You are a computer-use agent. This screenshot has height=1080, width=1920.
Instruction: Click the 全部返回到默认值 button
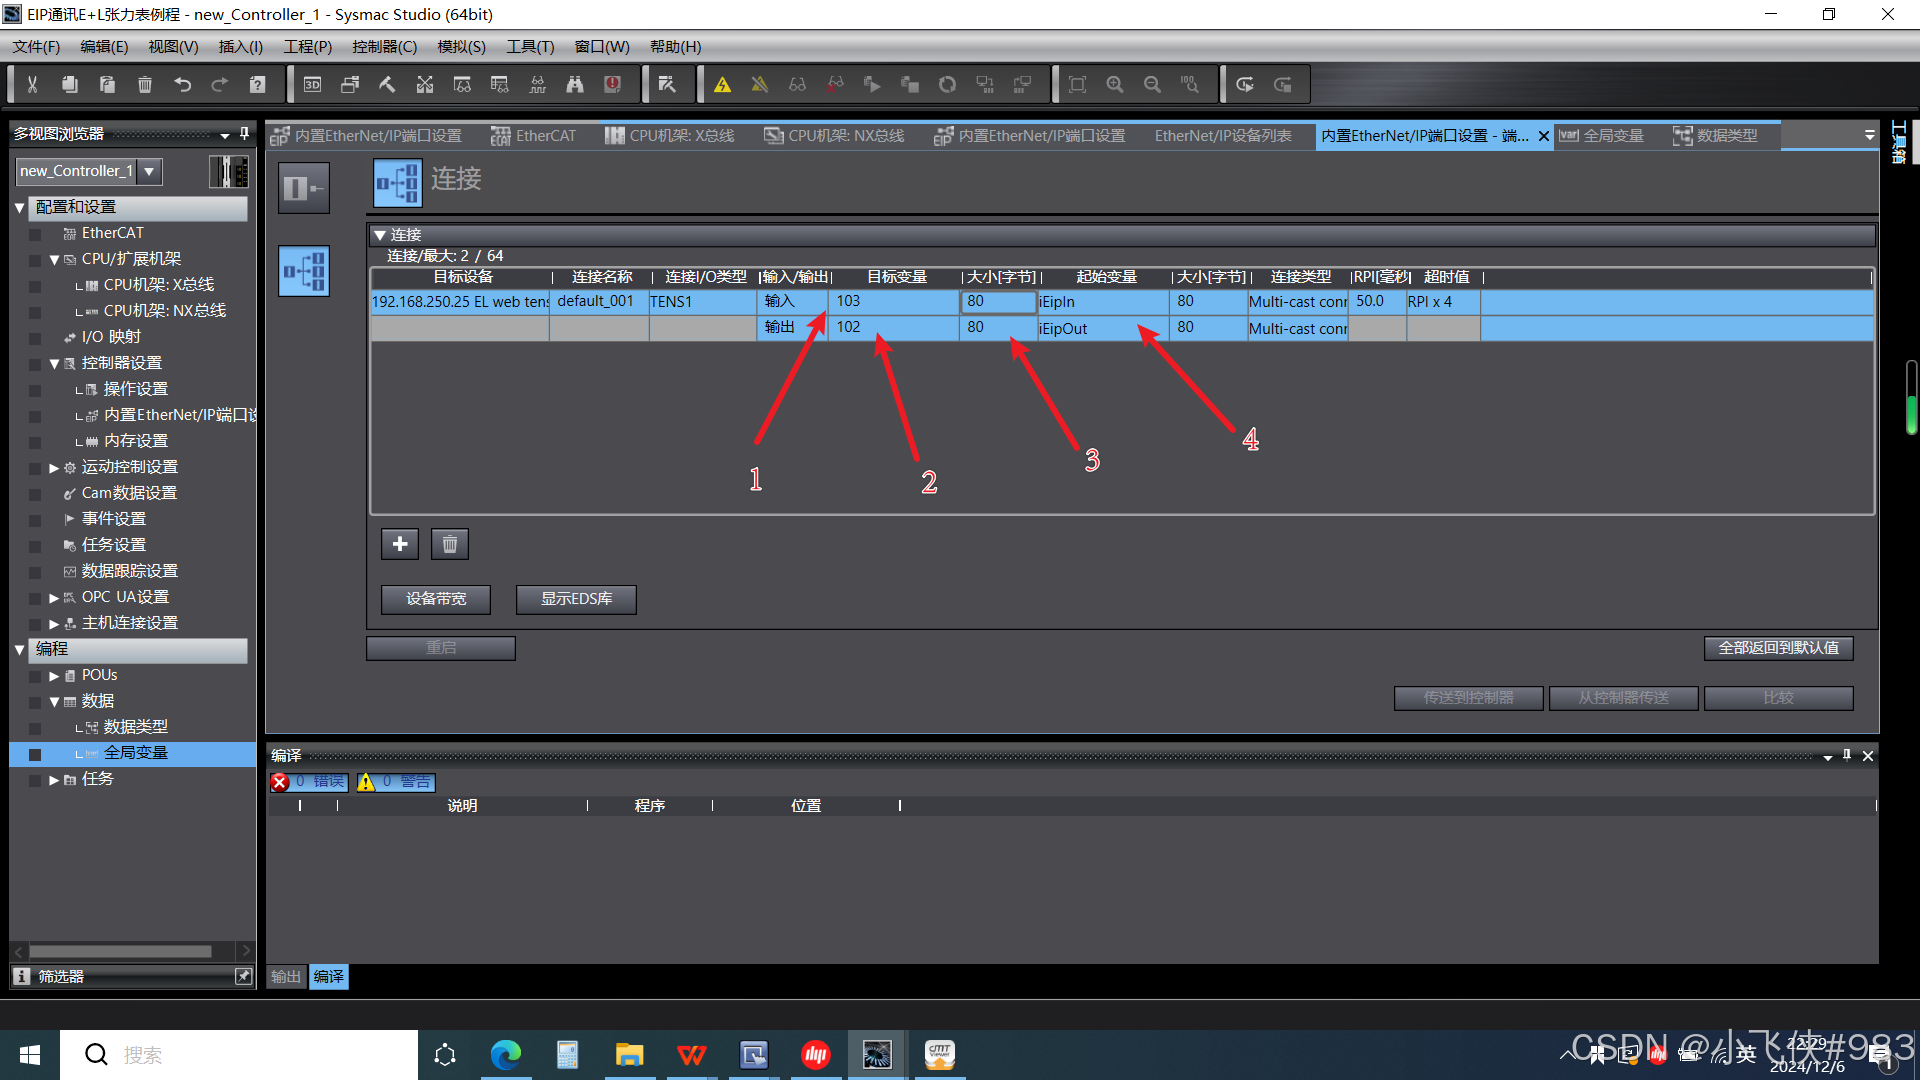pos(1778,648)
